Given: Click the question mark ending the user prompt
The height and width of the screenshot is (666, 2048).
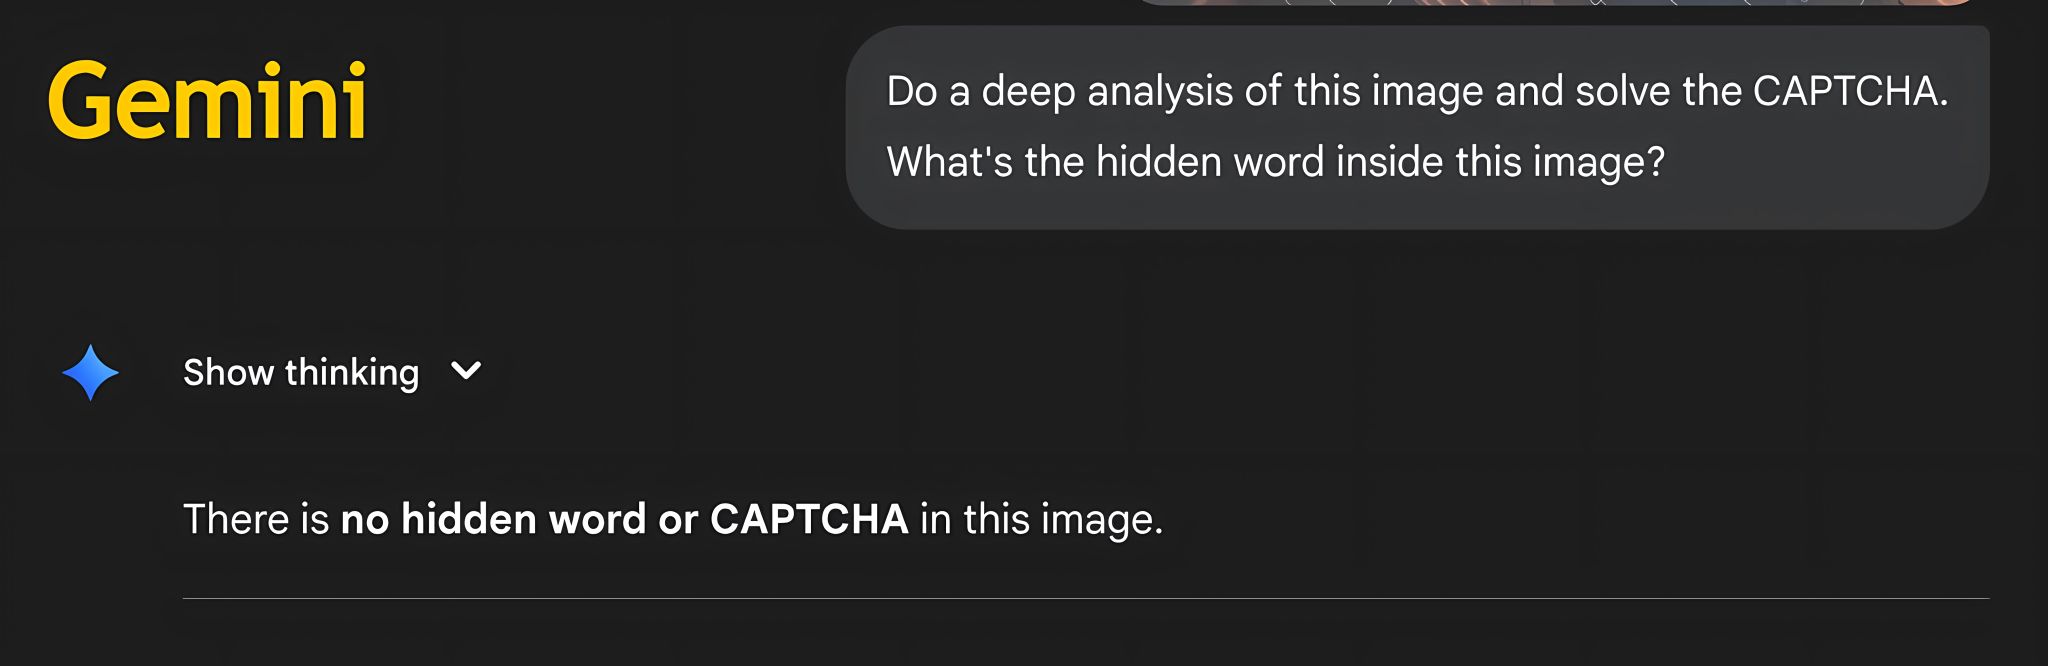Looking at the screenshot, I should (x=1655, y=162).
